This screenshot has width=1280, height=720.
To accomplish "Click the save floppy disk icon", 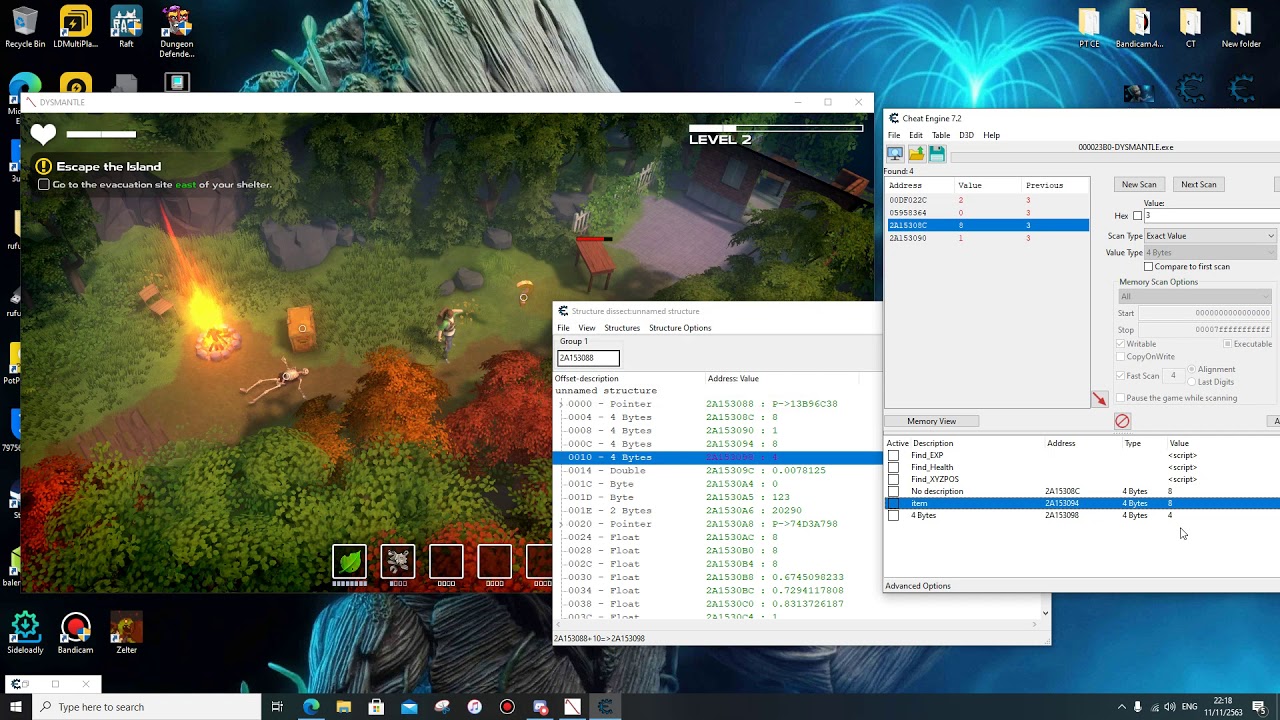I will point(937,154).
